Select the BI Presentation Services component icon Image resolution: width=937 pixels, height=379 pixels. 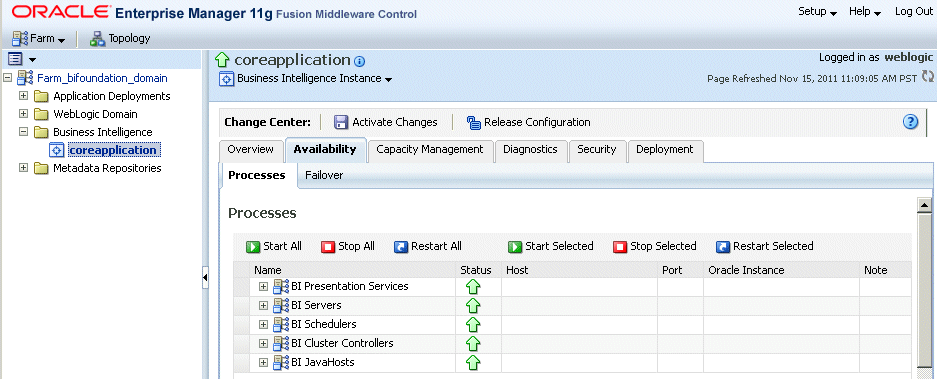pyautogui.click(x=281, y=287)
